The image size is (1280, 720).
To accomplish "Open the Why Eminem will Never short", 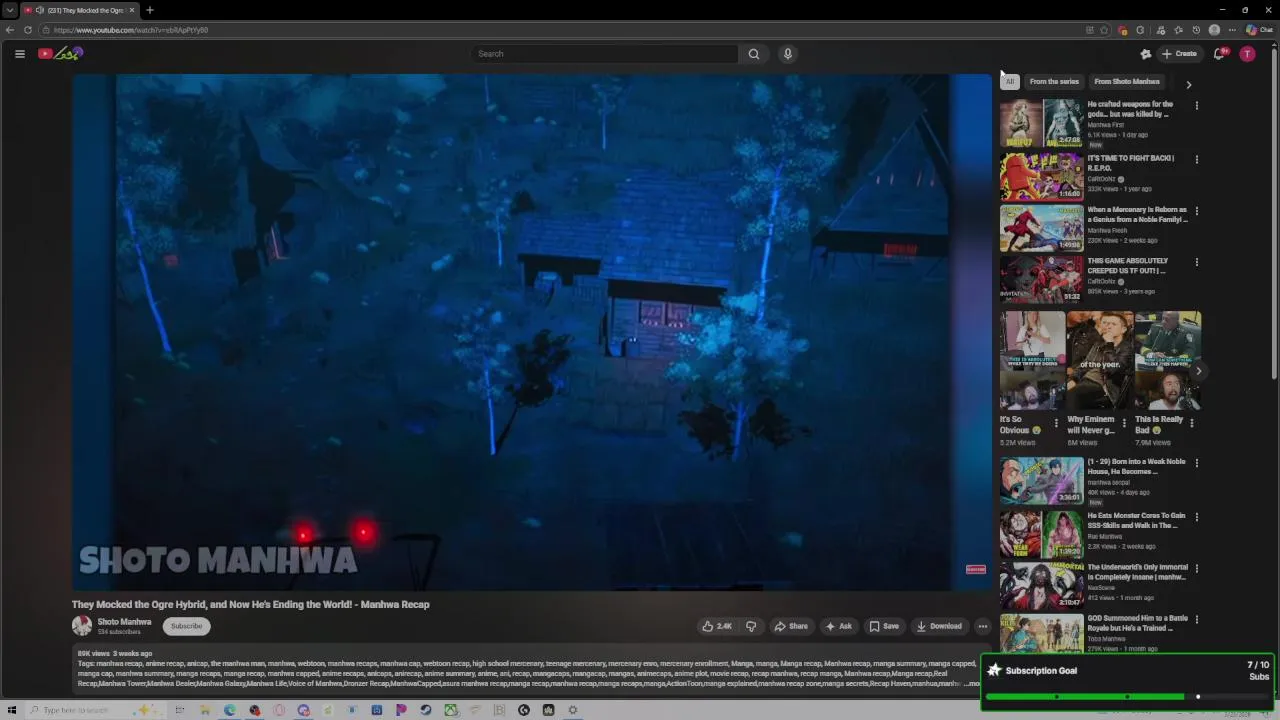I will coord(1100,361).
